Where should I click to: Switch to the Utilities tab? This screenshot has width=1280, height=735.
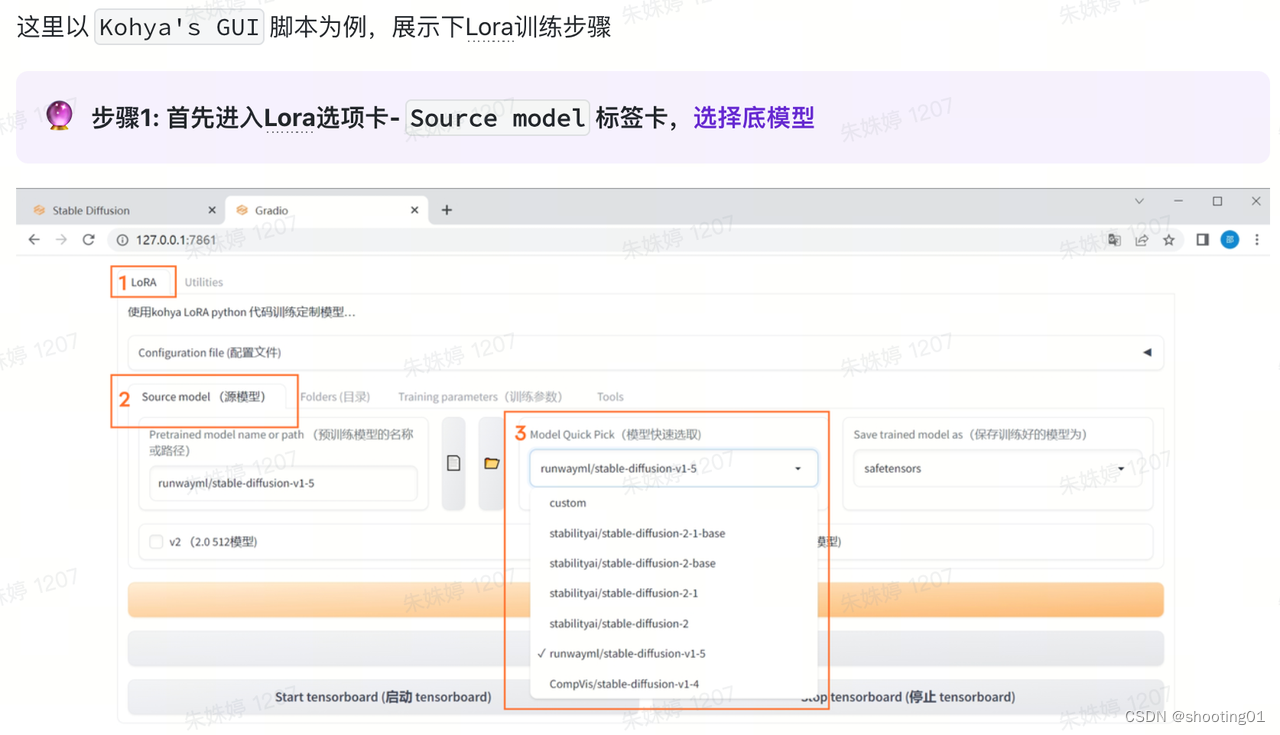(204, 282)
